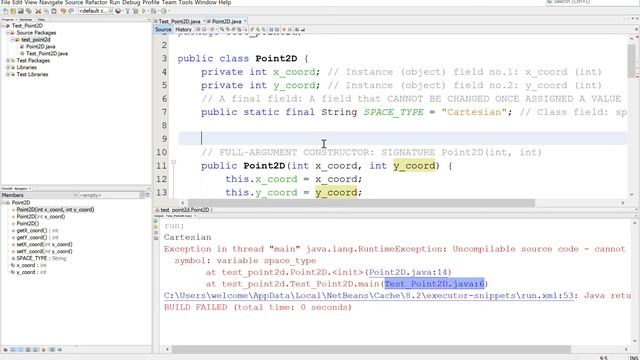
Task: Toggle show static members filter in Navigator
Action: click(x=20, y=350)
